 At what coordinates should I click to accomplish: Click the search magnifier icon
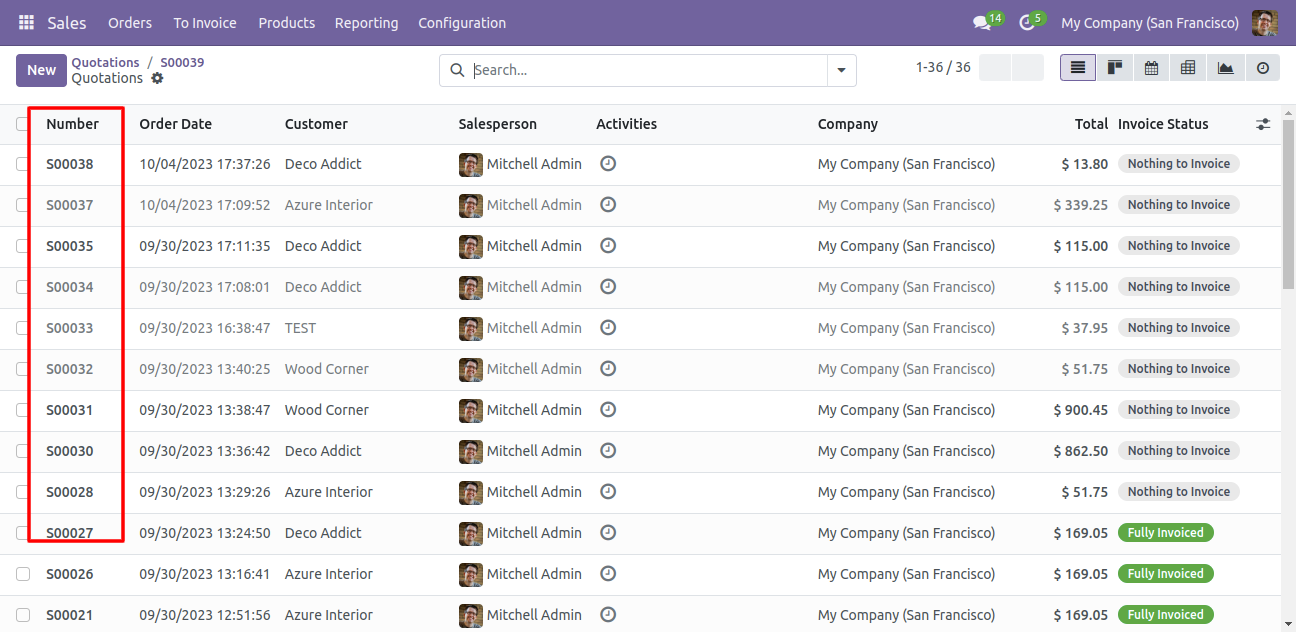pyautogui.click(x=457, y=70)
